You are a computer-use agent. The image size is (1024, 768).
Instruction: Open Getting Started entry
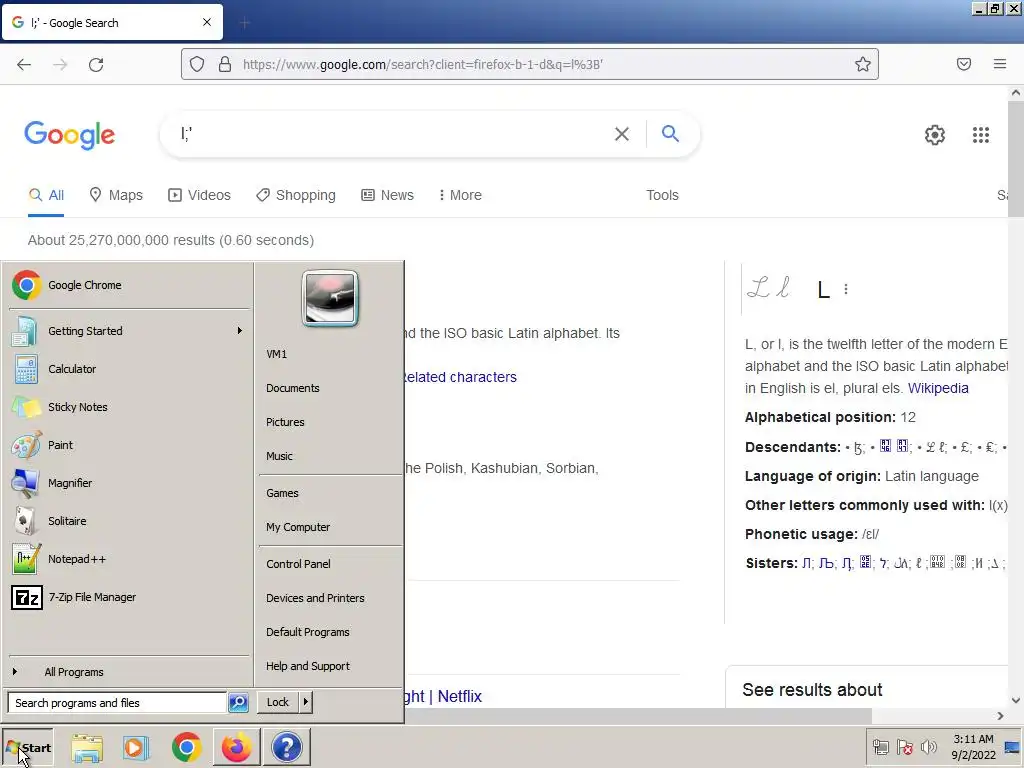pyautogui.click(x=129, y=331)
